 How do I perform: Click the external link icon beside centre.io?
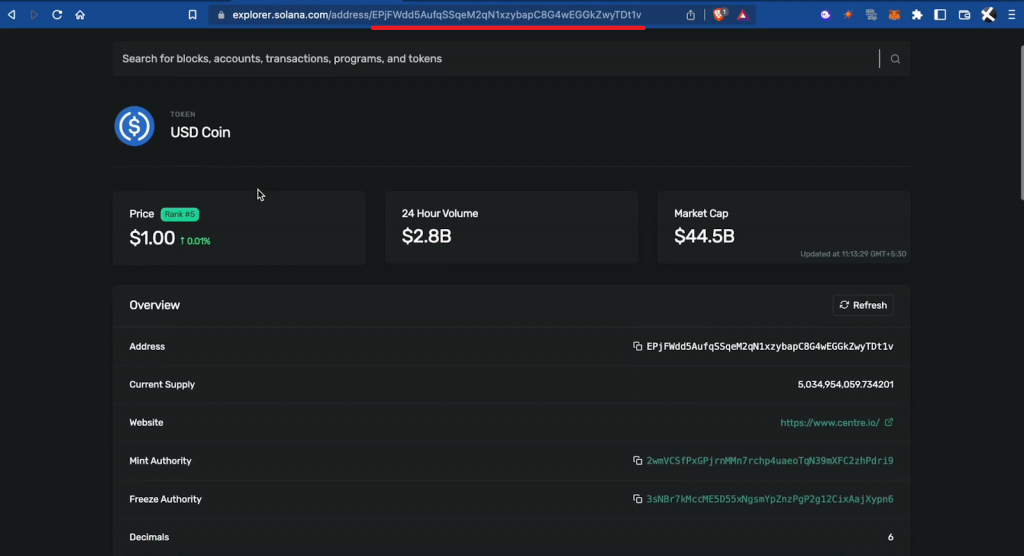coord(889,422)
